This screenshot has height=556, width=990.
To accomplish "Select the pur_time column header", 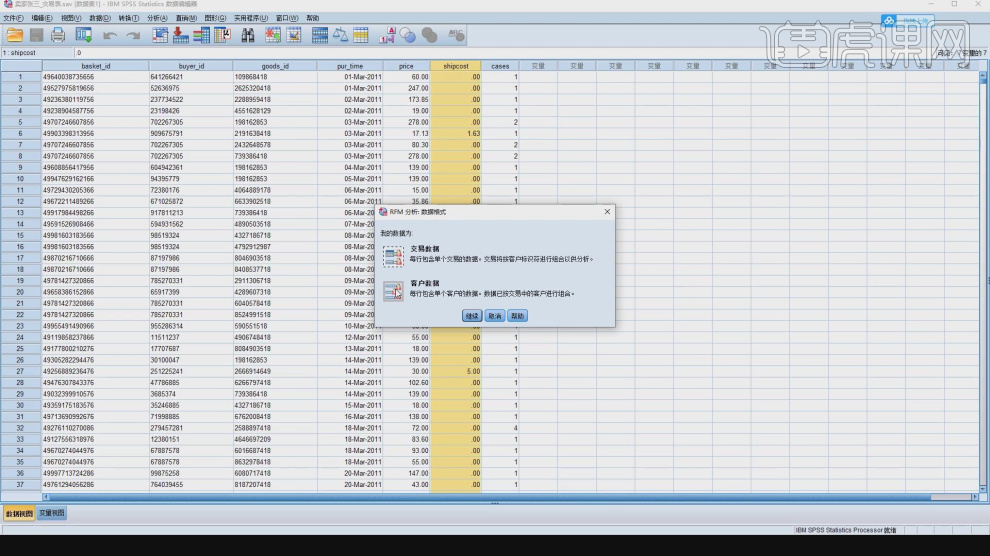I will (x=350, y=66).
